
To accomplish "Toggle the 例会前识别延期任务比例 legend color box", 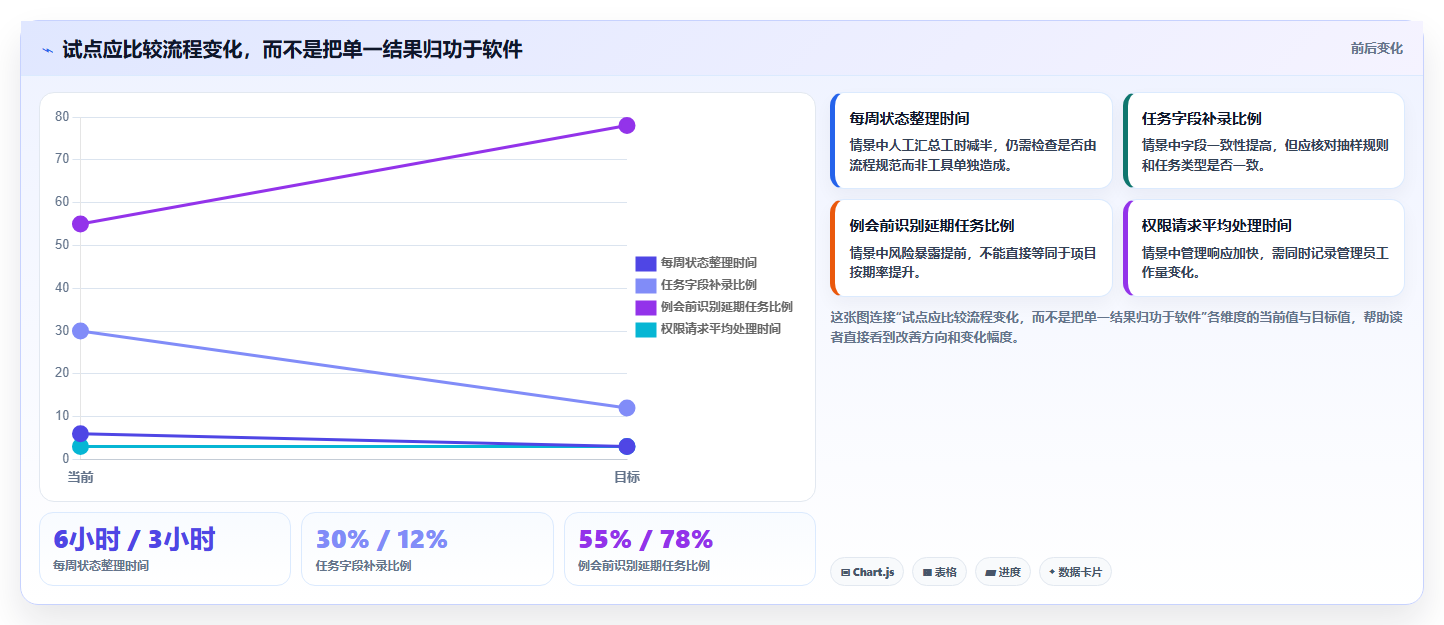I will point(646,307).
